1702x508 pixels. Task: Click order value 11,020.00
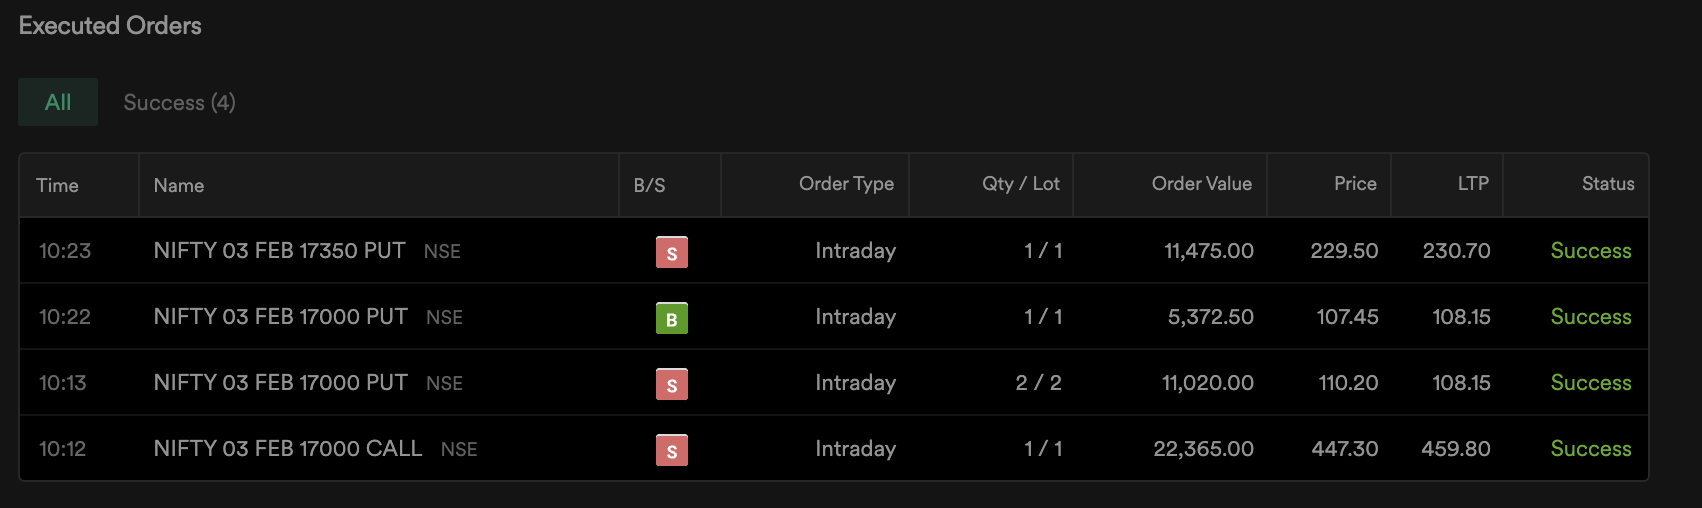click(1207, 382)
